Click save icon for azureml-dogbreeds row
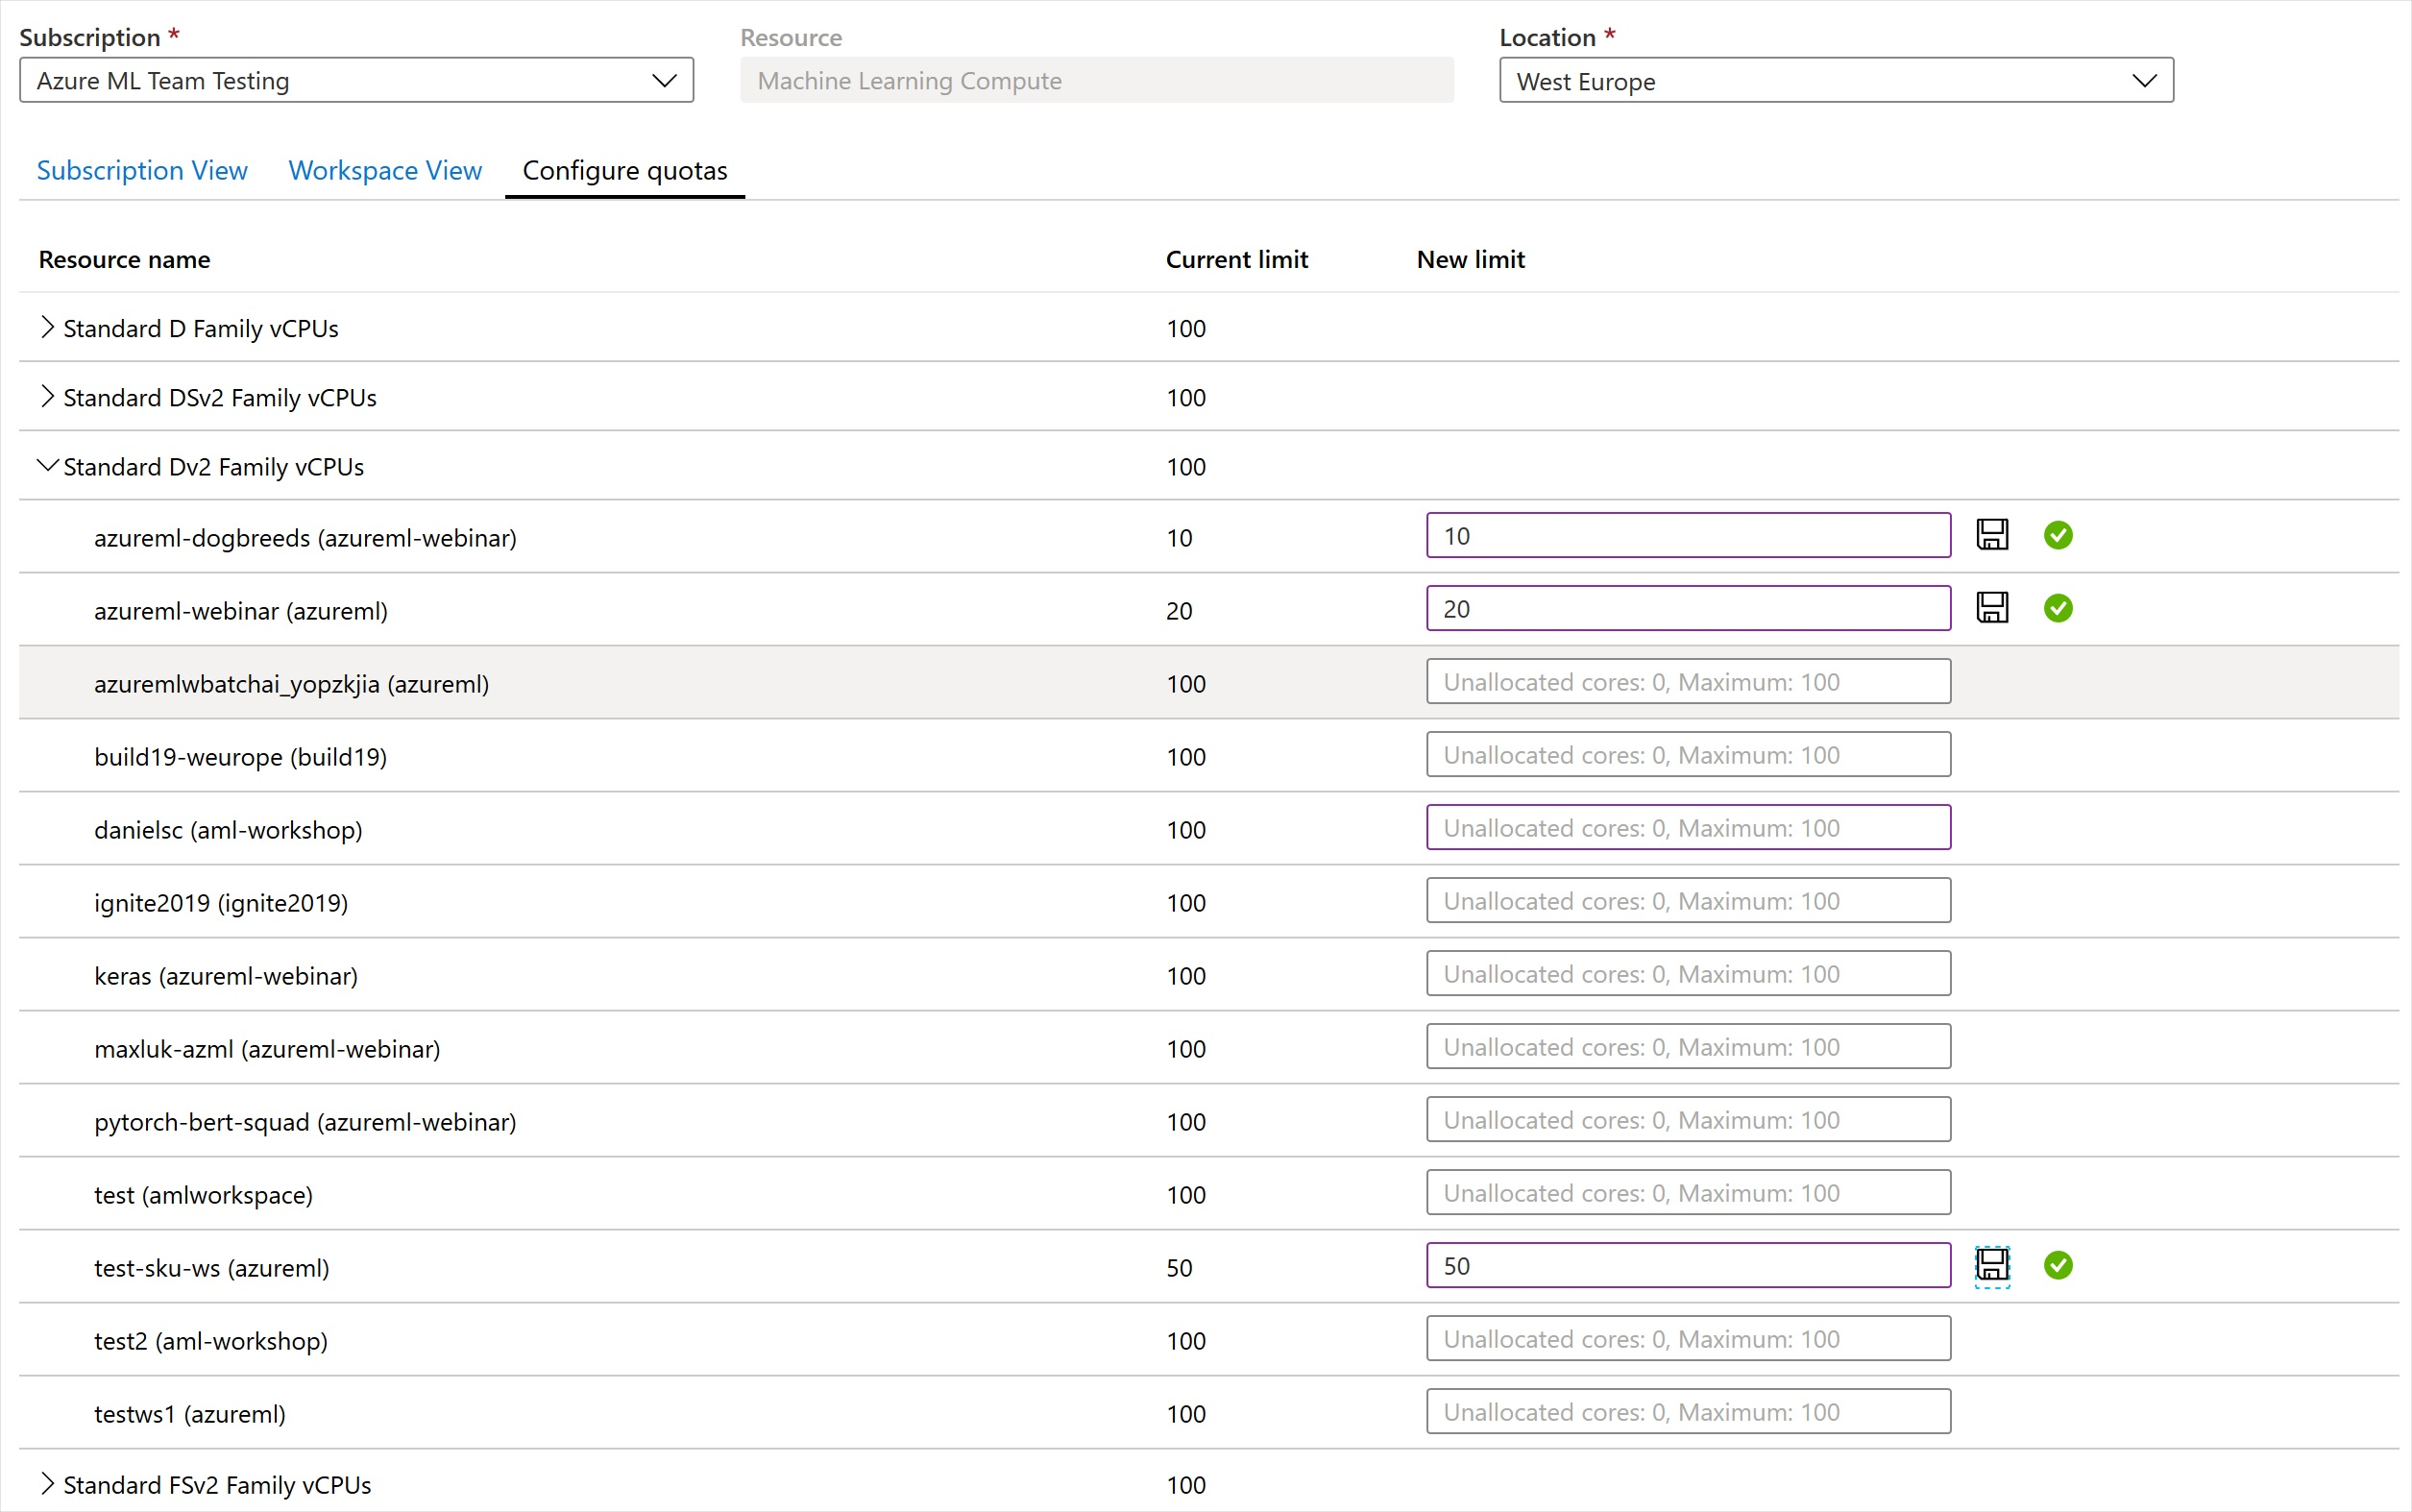 (x=1991, y=535)
